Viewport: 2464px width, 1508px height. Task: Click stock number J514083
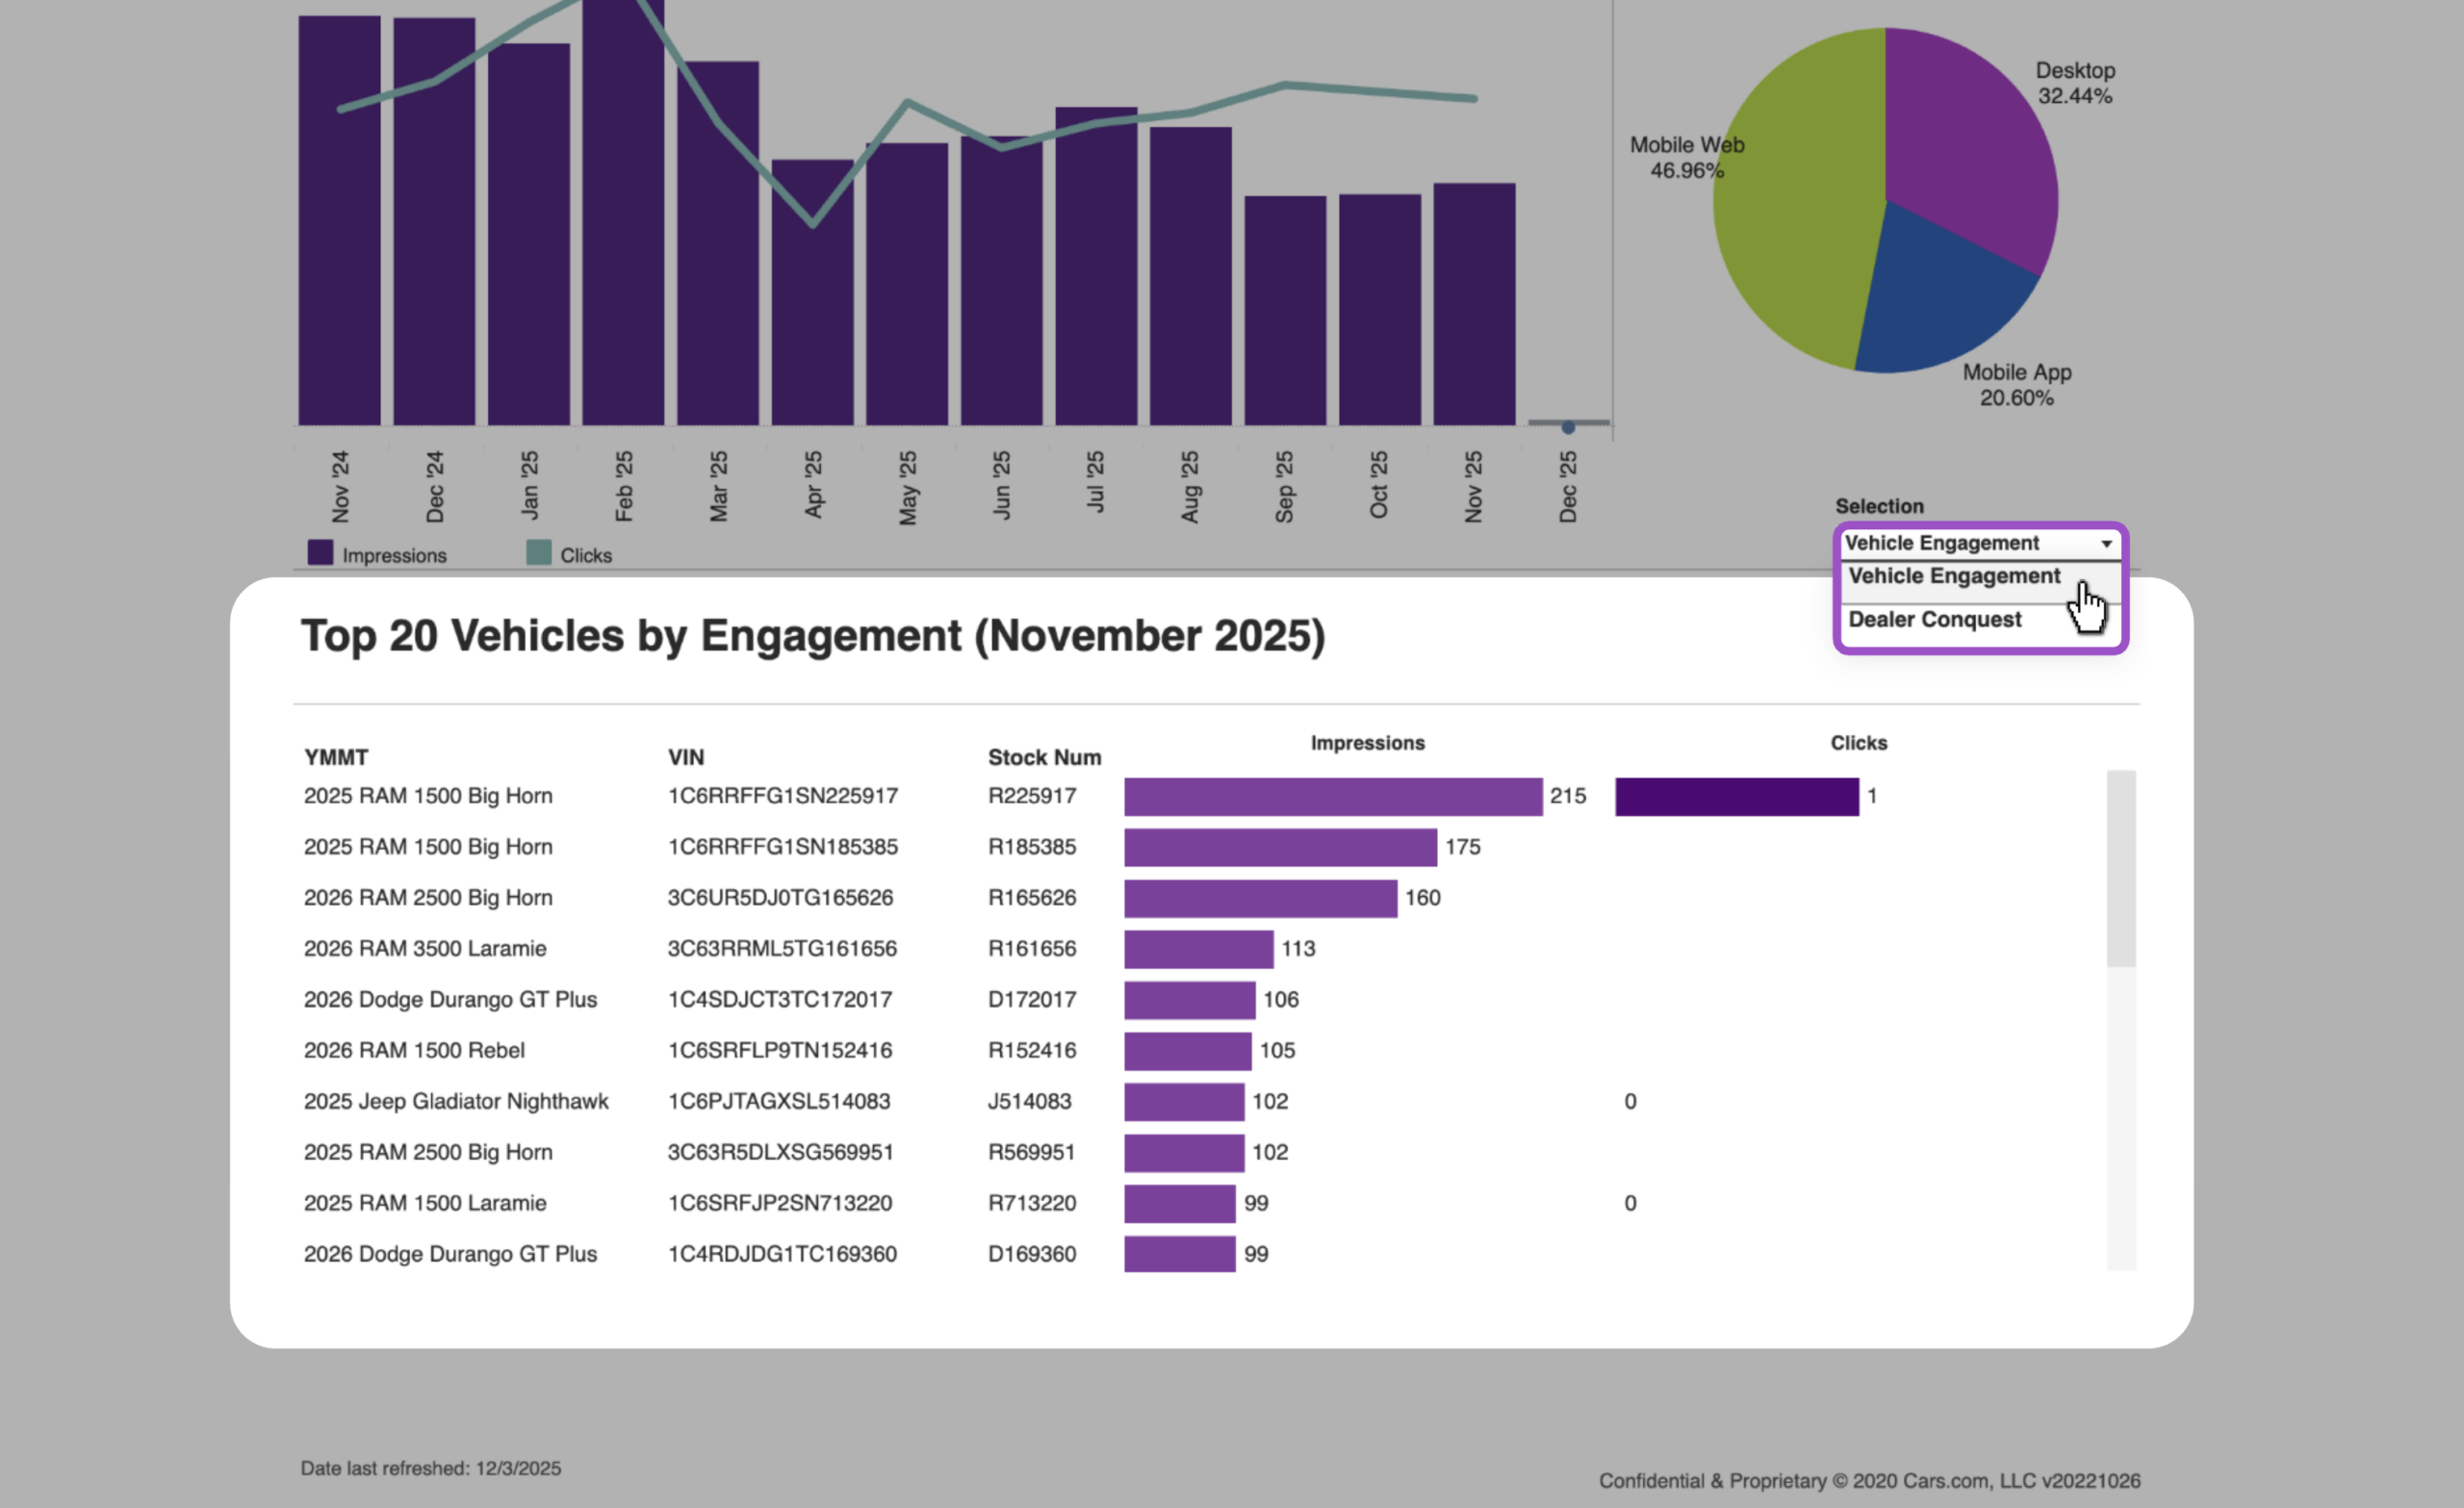[1029, 1102]
